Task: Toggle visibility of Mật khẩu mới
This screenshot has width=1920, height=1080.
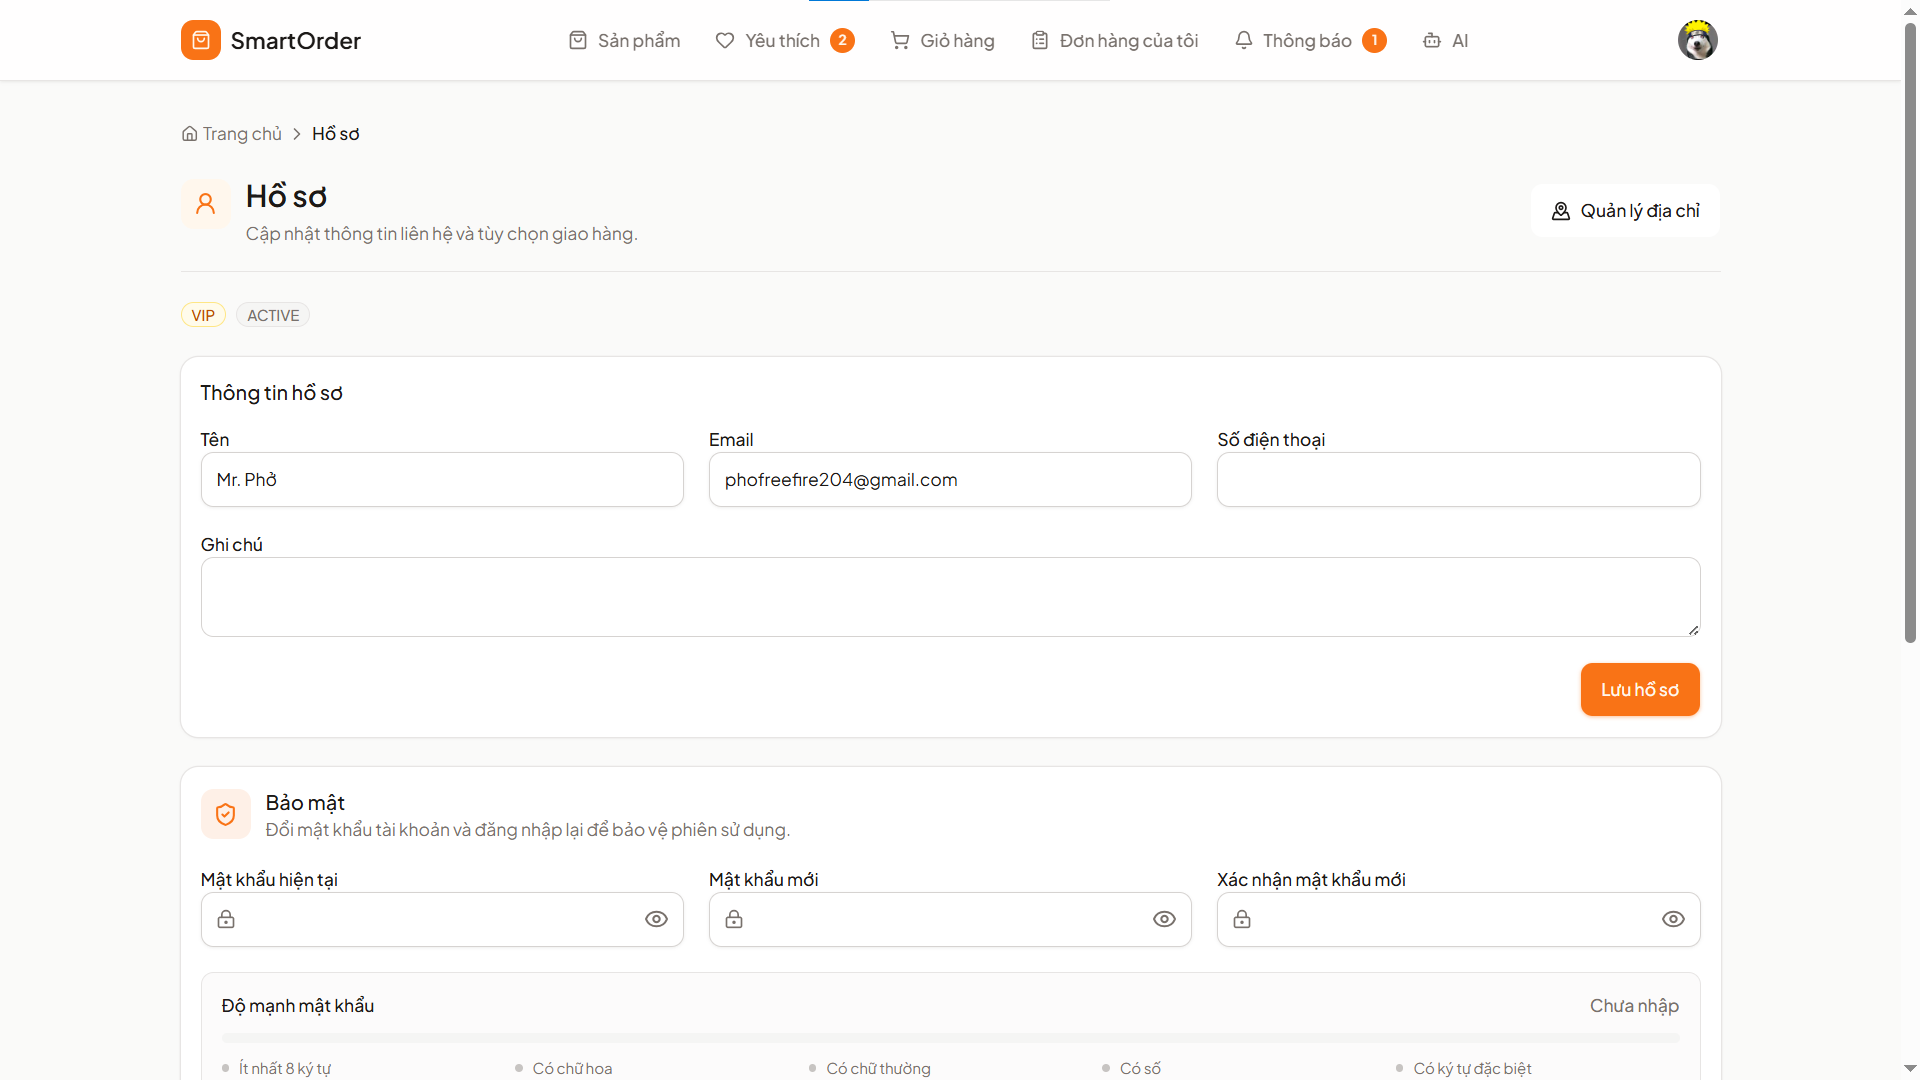Action: [1164, 920]
